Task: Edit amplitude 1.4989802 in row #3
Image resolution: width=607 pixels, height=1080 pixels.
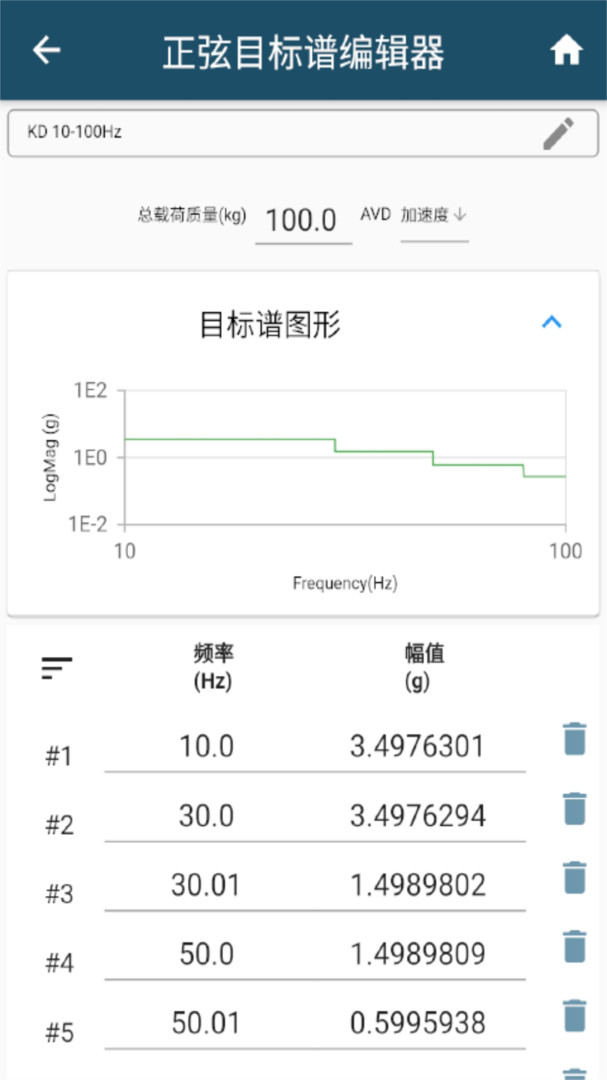Action: (x=418, y=886)
